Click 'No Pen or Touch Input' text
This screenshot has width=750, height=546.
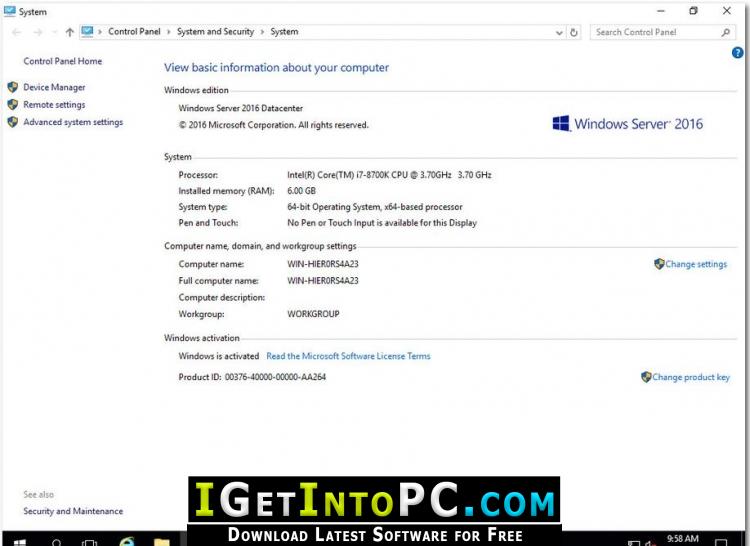382,223
